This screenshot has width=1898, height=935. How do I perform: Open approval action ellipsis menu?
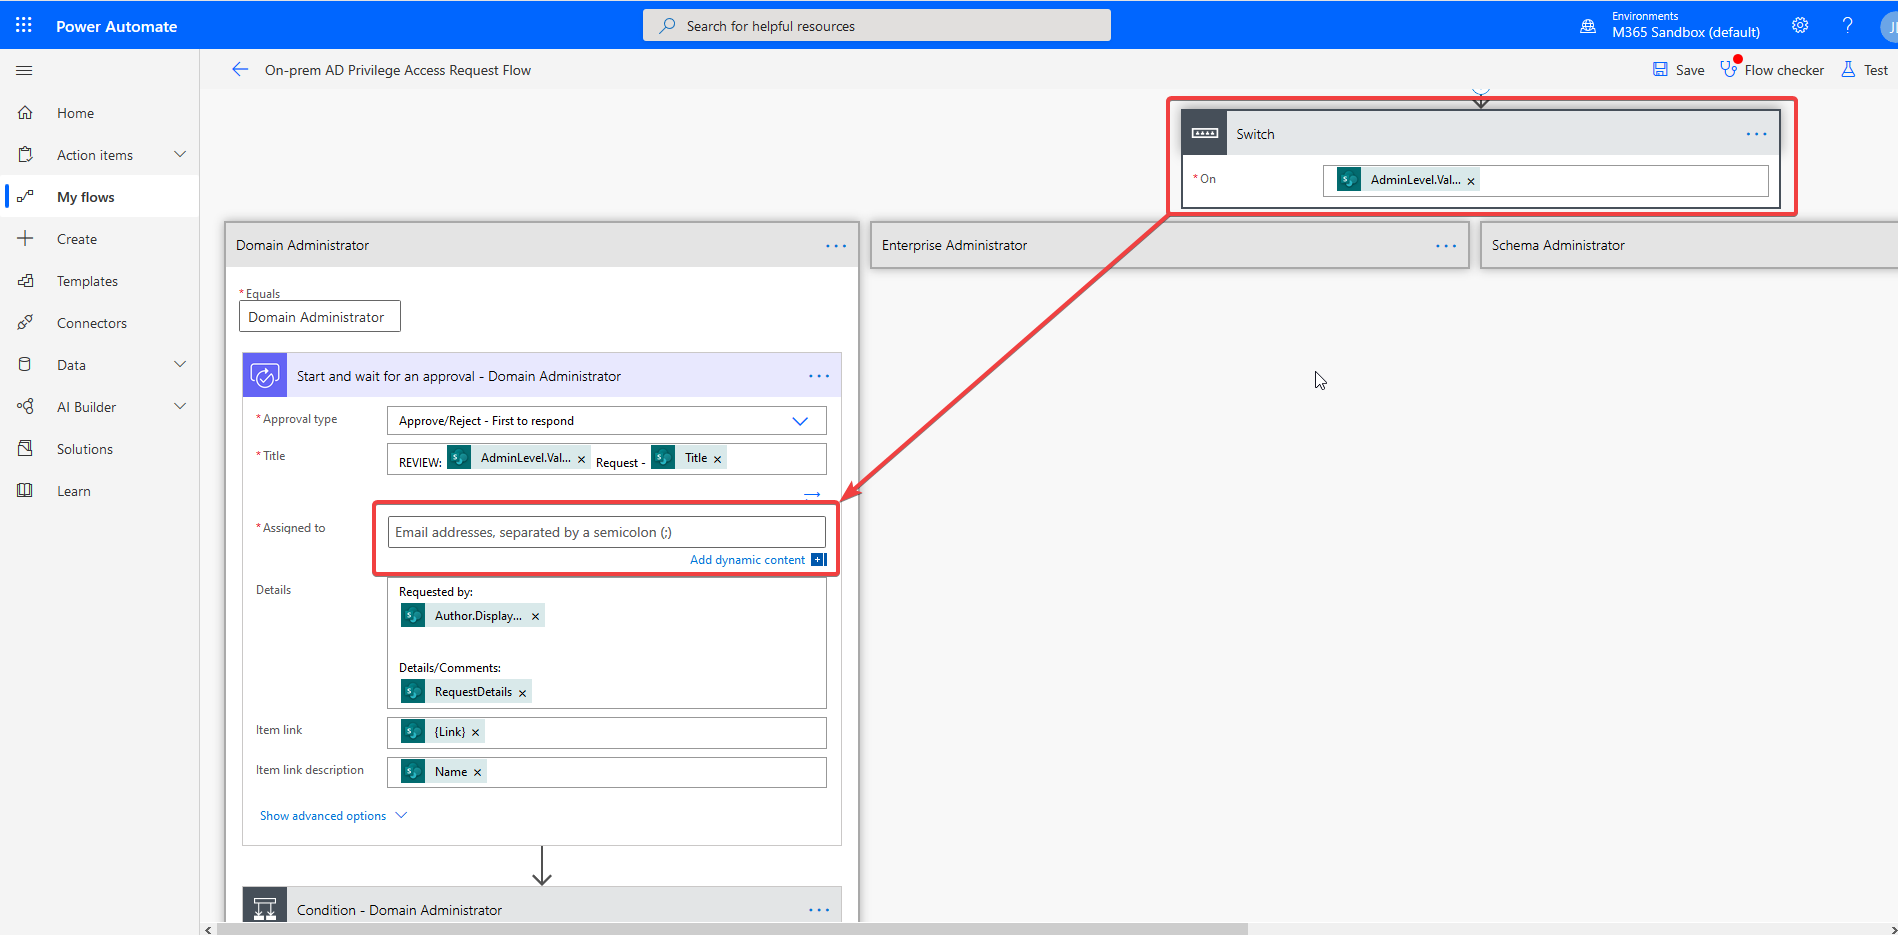coord(819,376)
